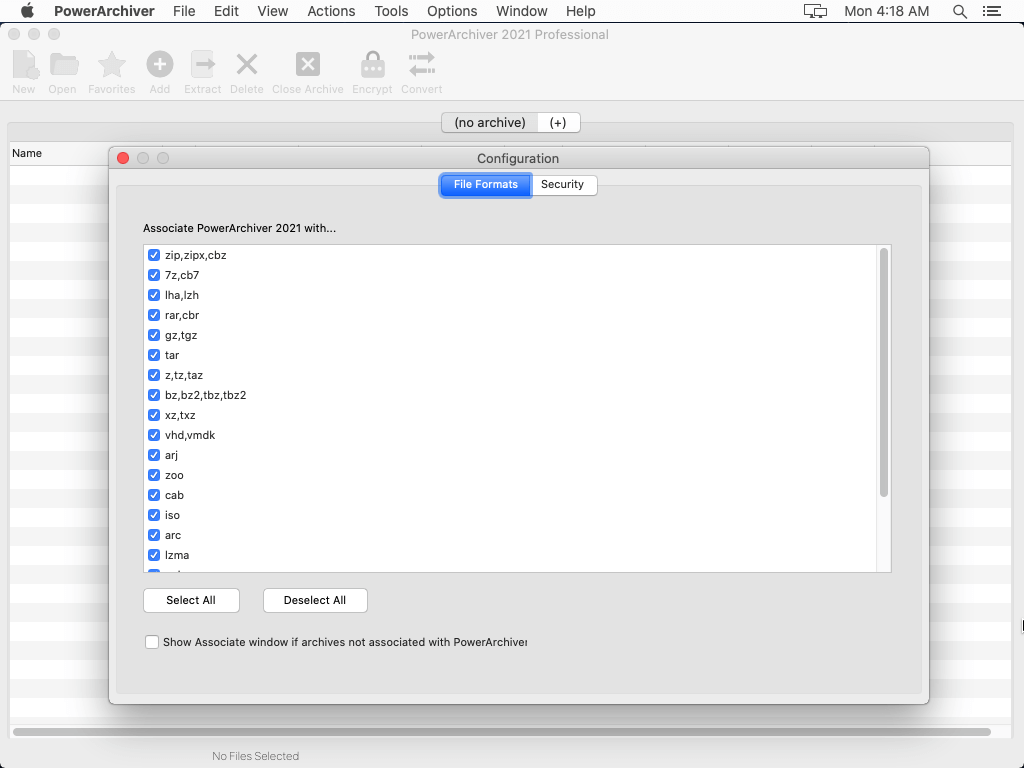The width and height of the screenshot is (1024, 768).
Task: Toggle the lha,lzh association checkbox
Action: pyautogui.click(x=154, y=295)
